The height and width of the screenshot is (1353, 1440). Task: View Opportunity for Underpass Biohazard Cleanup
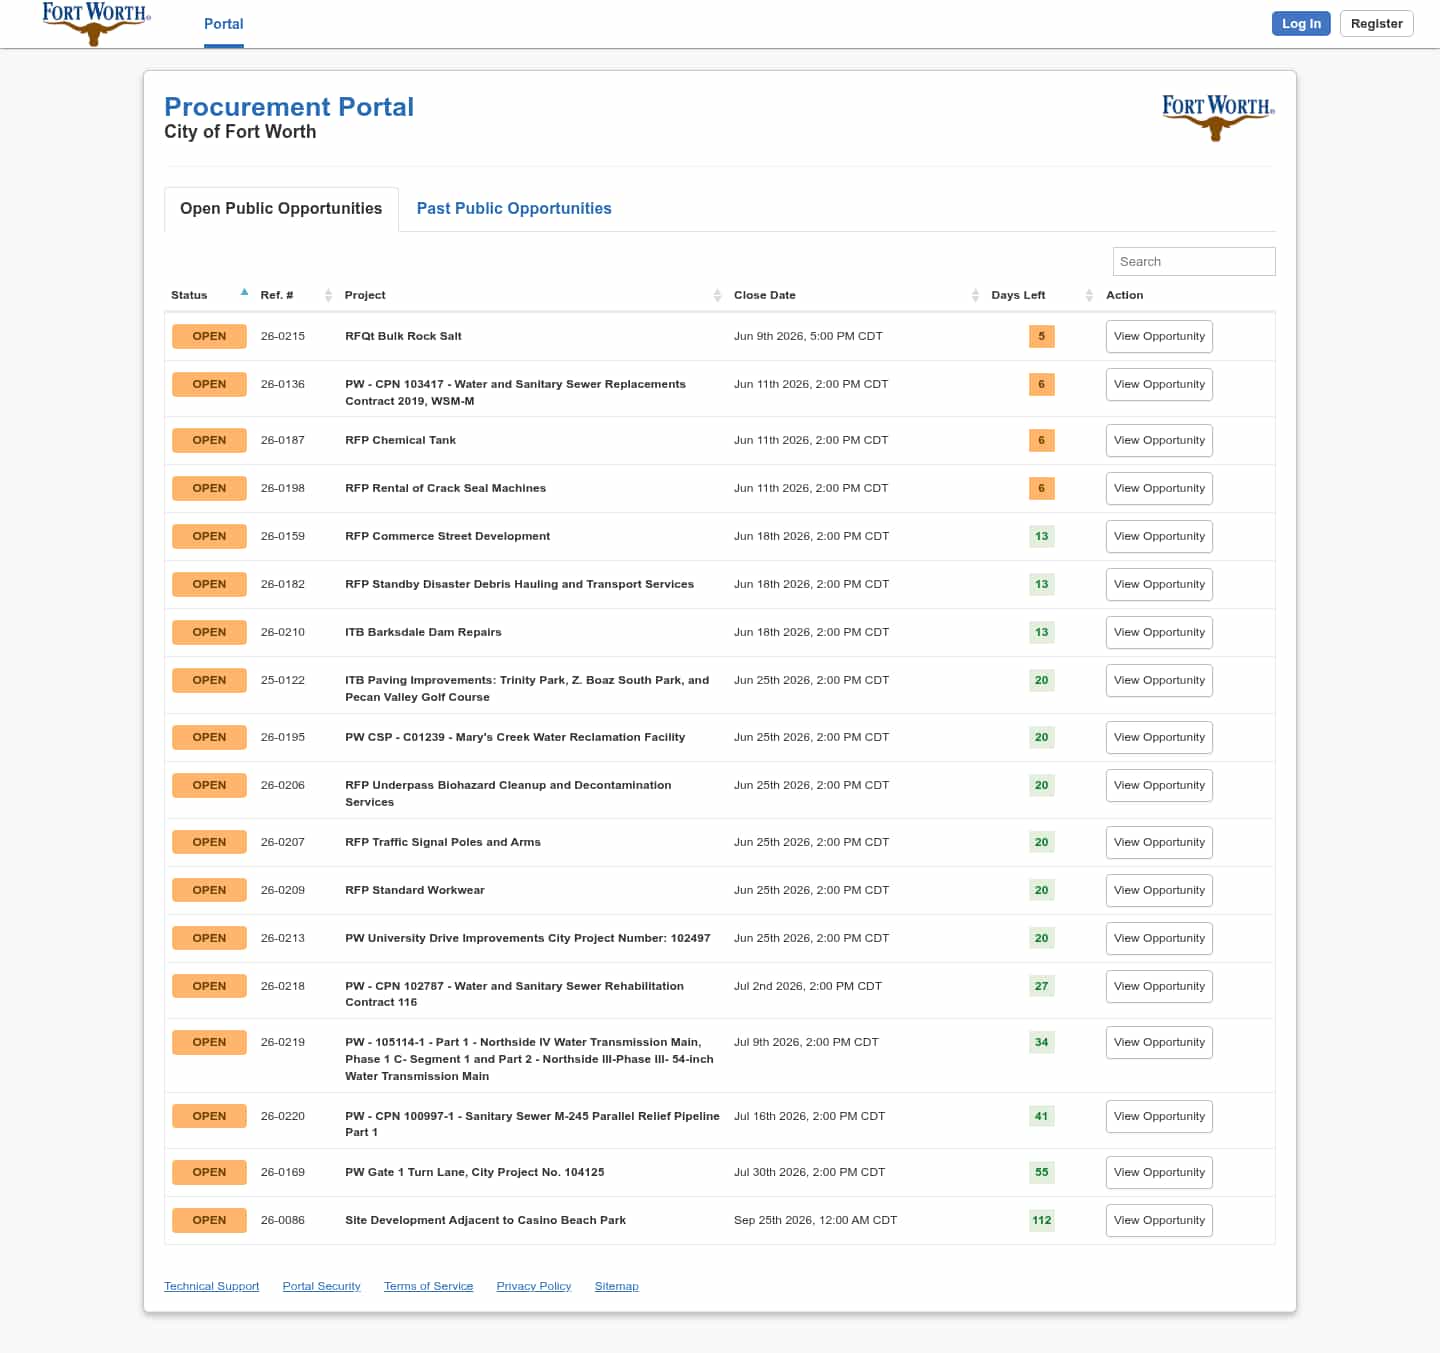coord(1159,785)
